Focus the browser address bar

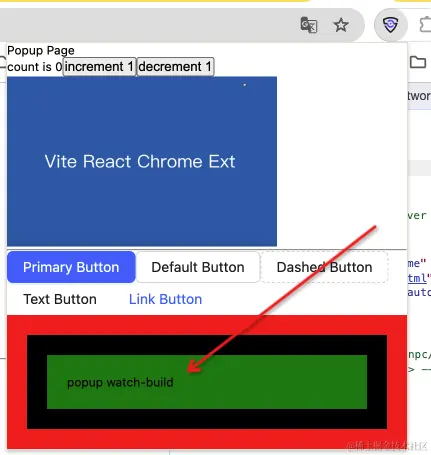pyautogui.click(x=147, y=25)
